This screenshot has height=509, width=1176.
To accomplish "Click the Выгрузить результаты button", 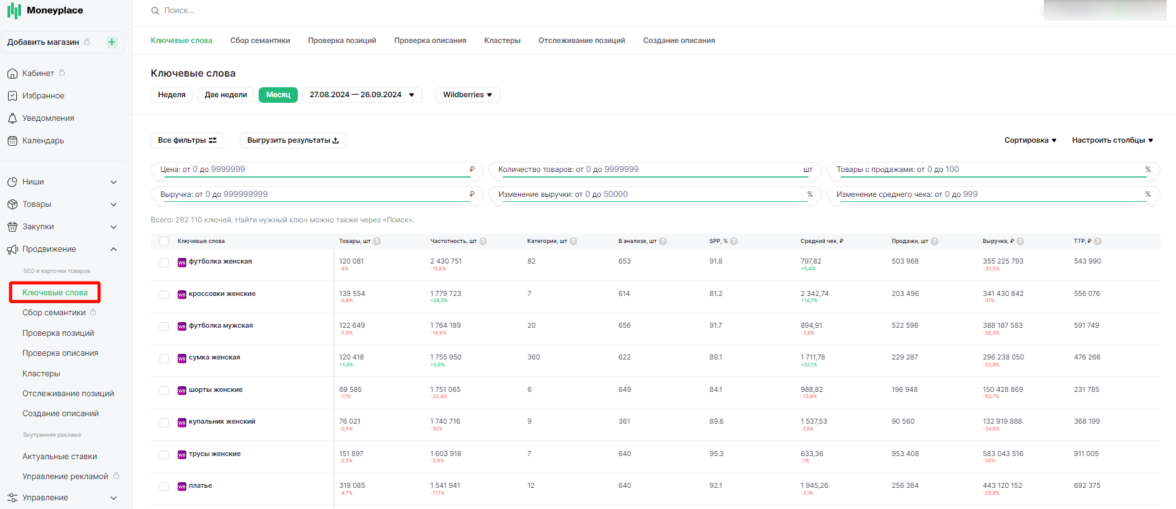I will coord(294,141).
